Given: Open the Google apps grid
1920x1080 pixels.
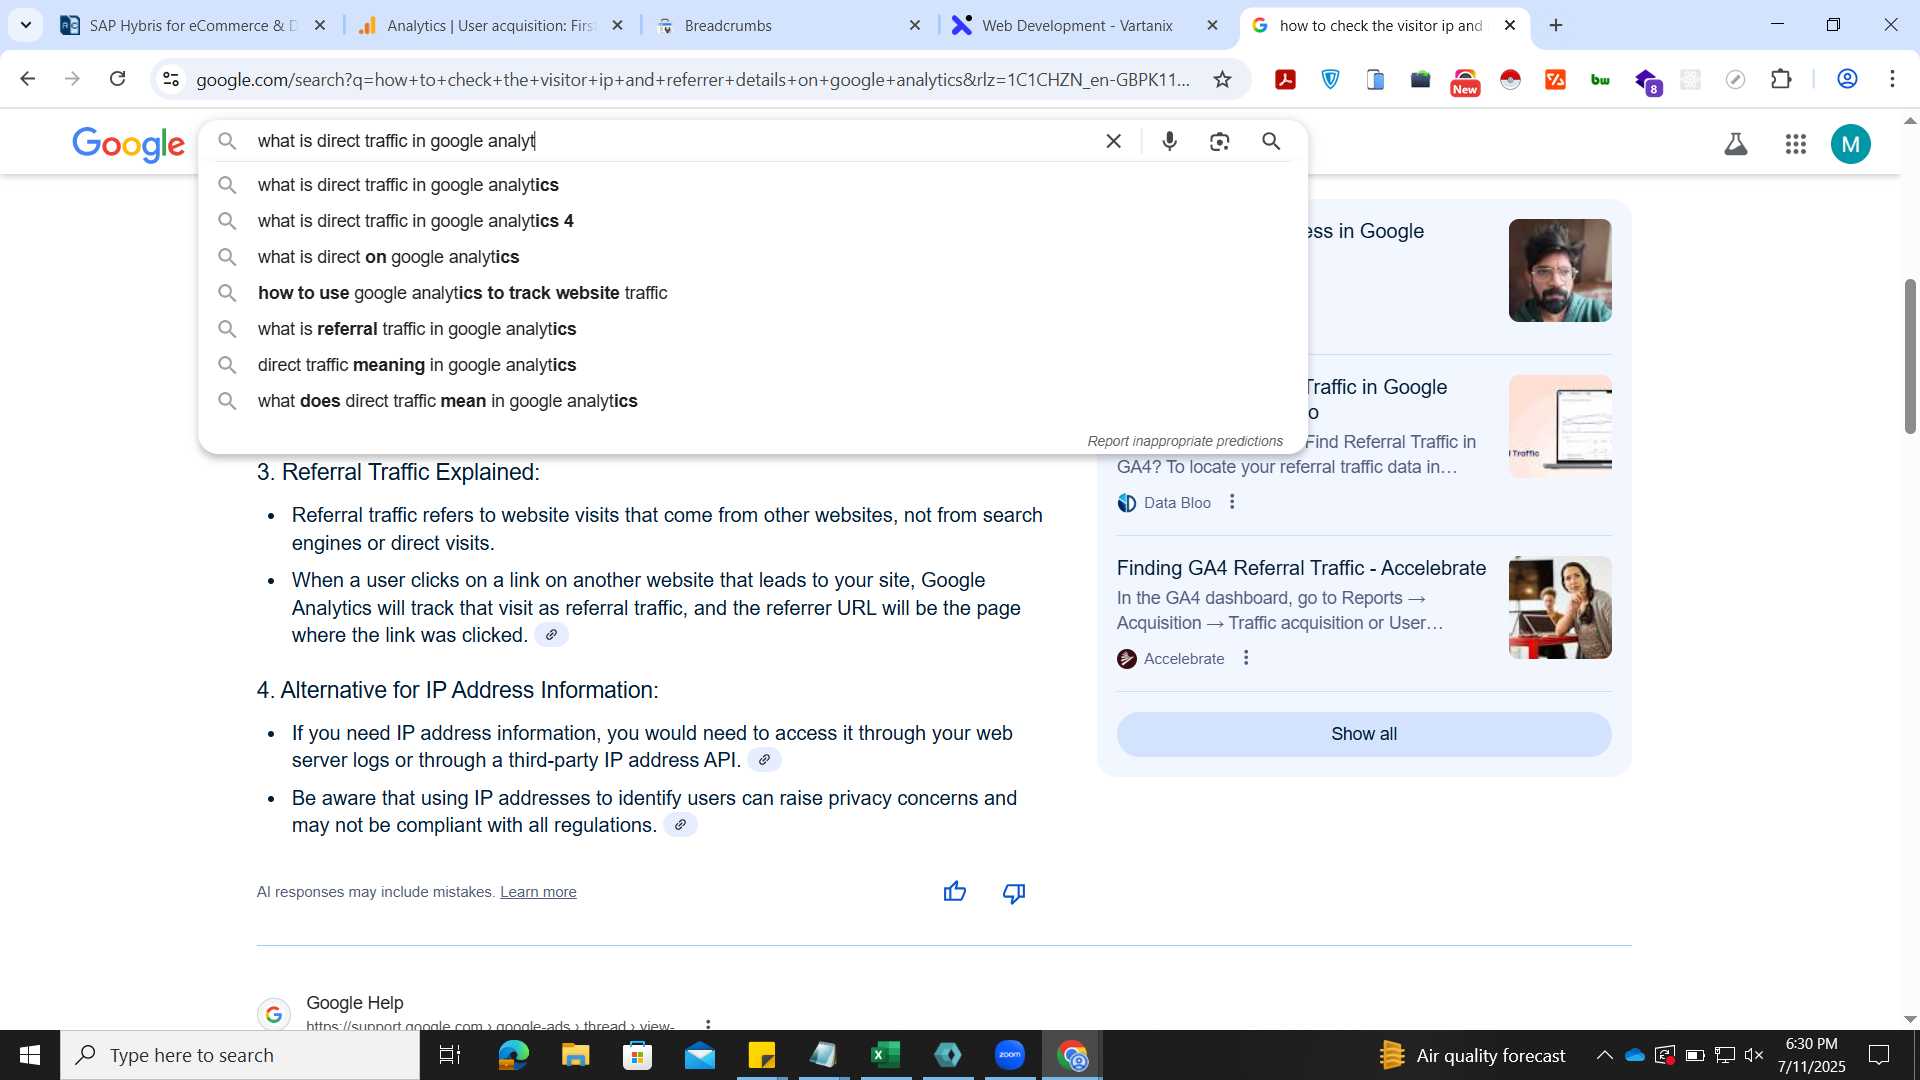Looking at the screenshot, I should 1796,145.
